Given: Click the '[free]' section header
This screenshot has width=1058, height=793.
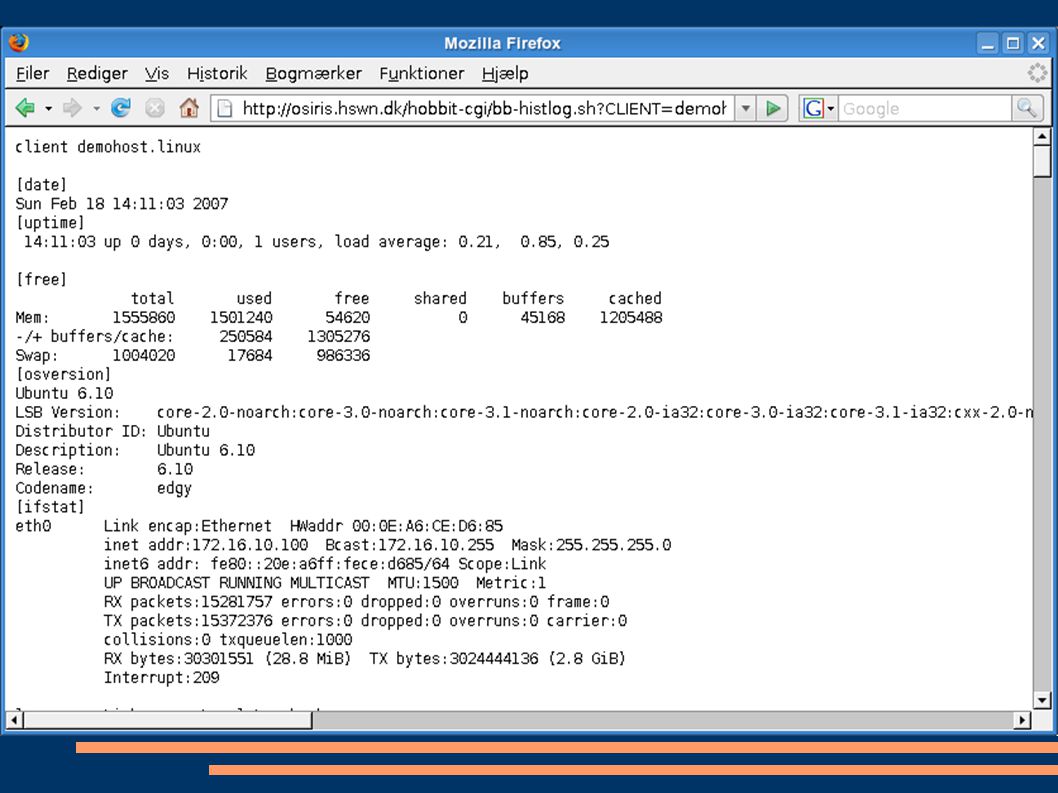Looking at the screenshot, I should click(41, 279).
